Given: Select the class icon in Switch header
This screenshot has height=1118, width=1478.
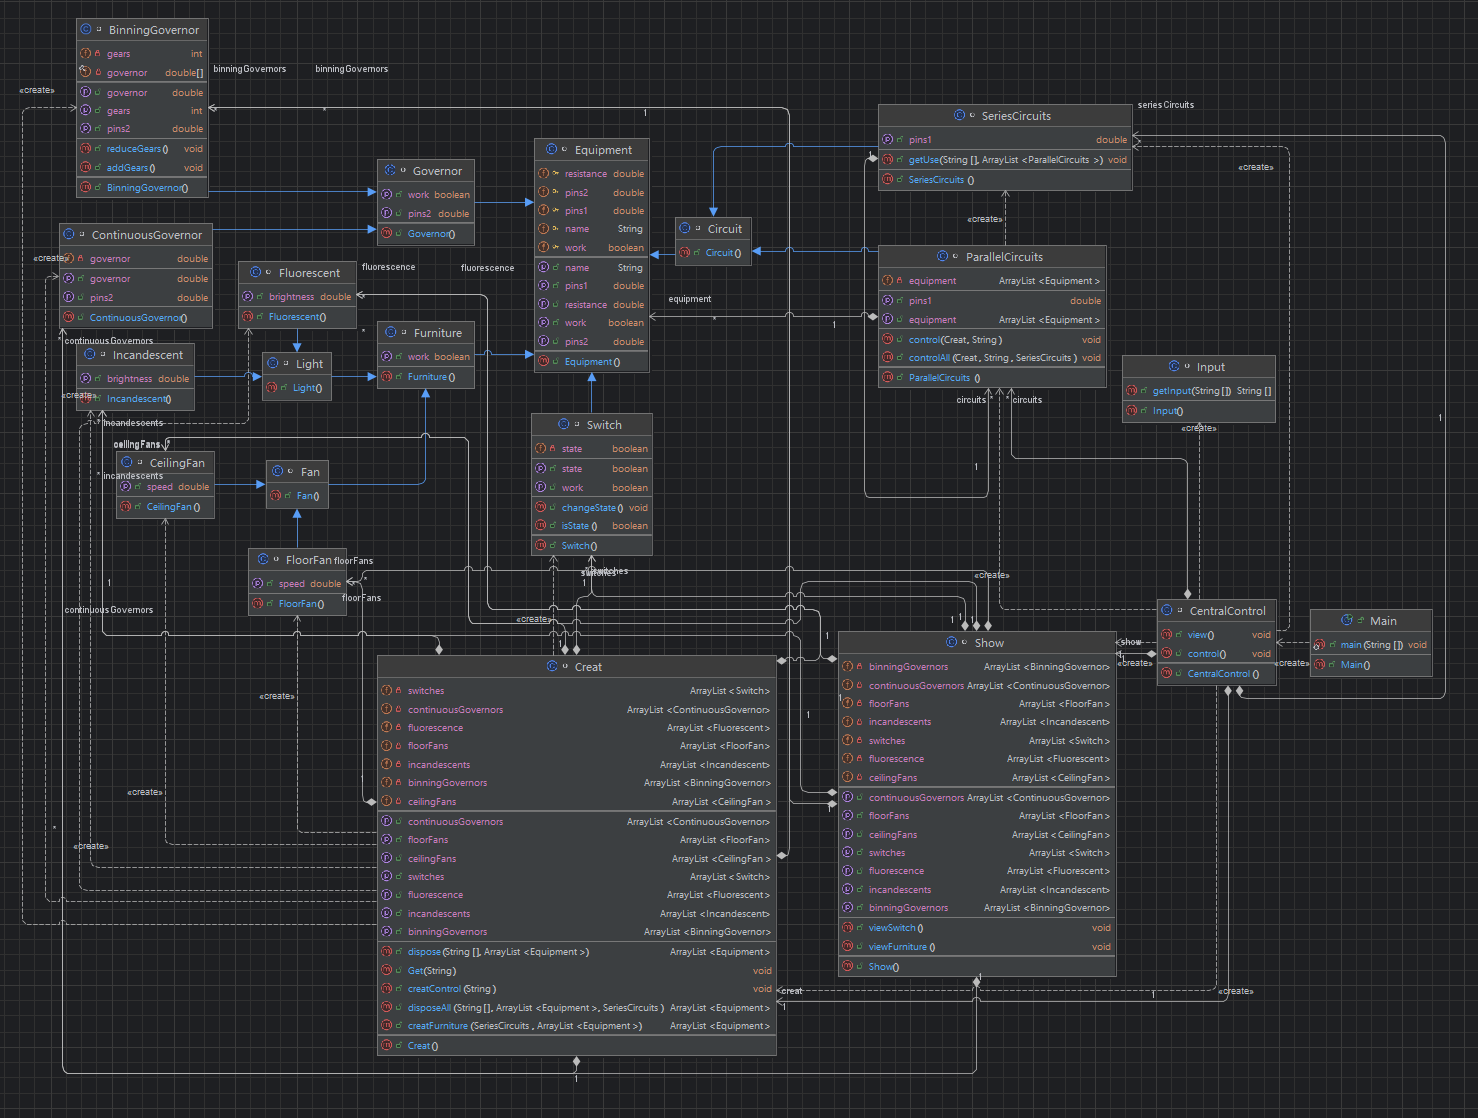Looking at the screenshot, I should click(564, 425).
